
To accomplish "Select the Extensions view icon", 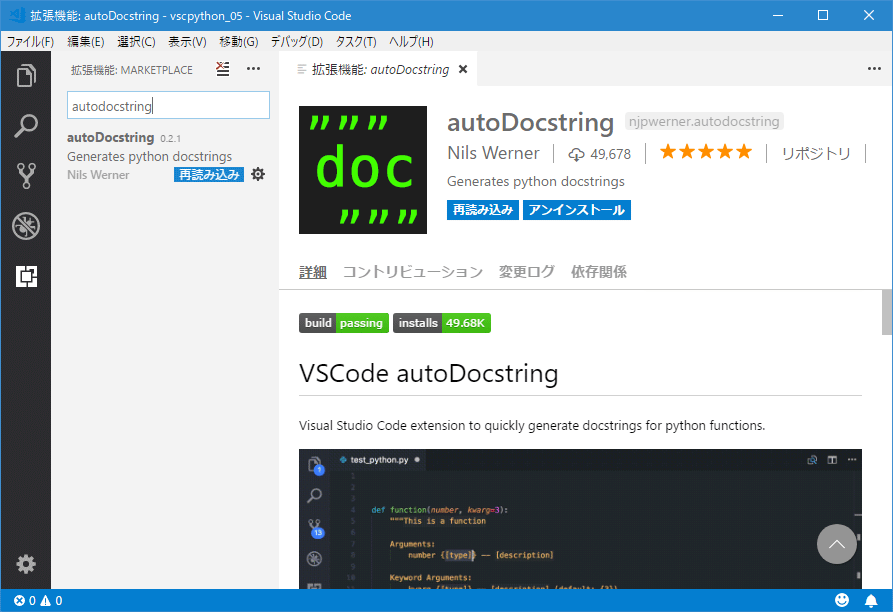I will [x=26, y=277].
